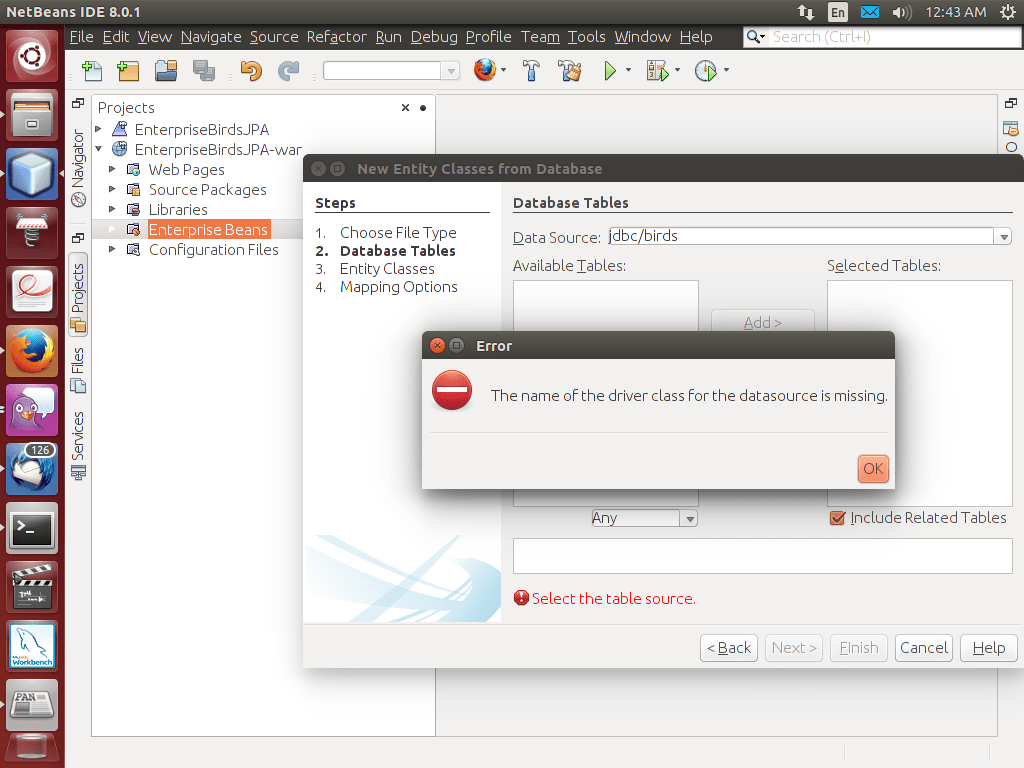The width and height of the screenshot is (1024, 768).
Task: Click the Cancel button in wizard
Action: 923,648
